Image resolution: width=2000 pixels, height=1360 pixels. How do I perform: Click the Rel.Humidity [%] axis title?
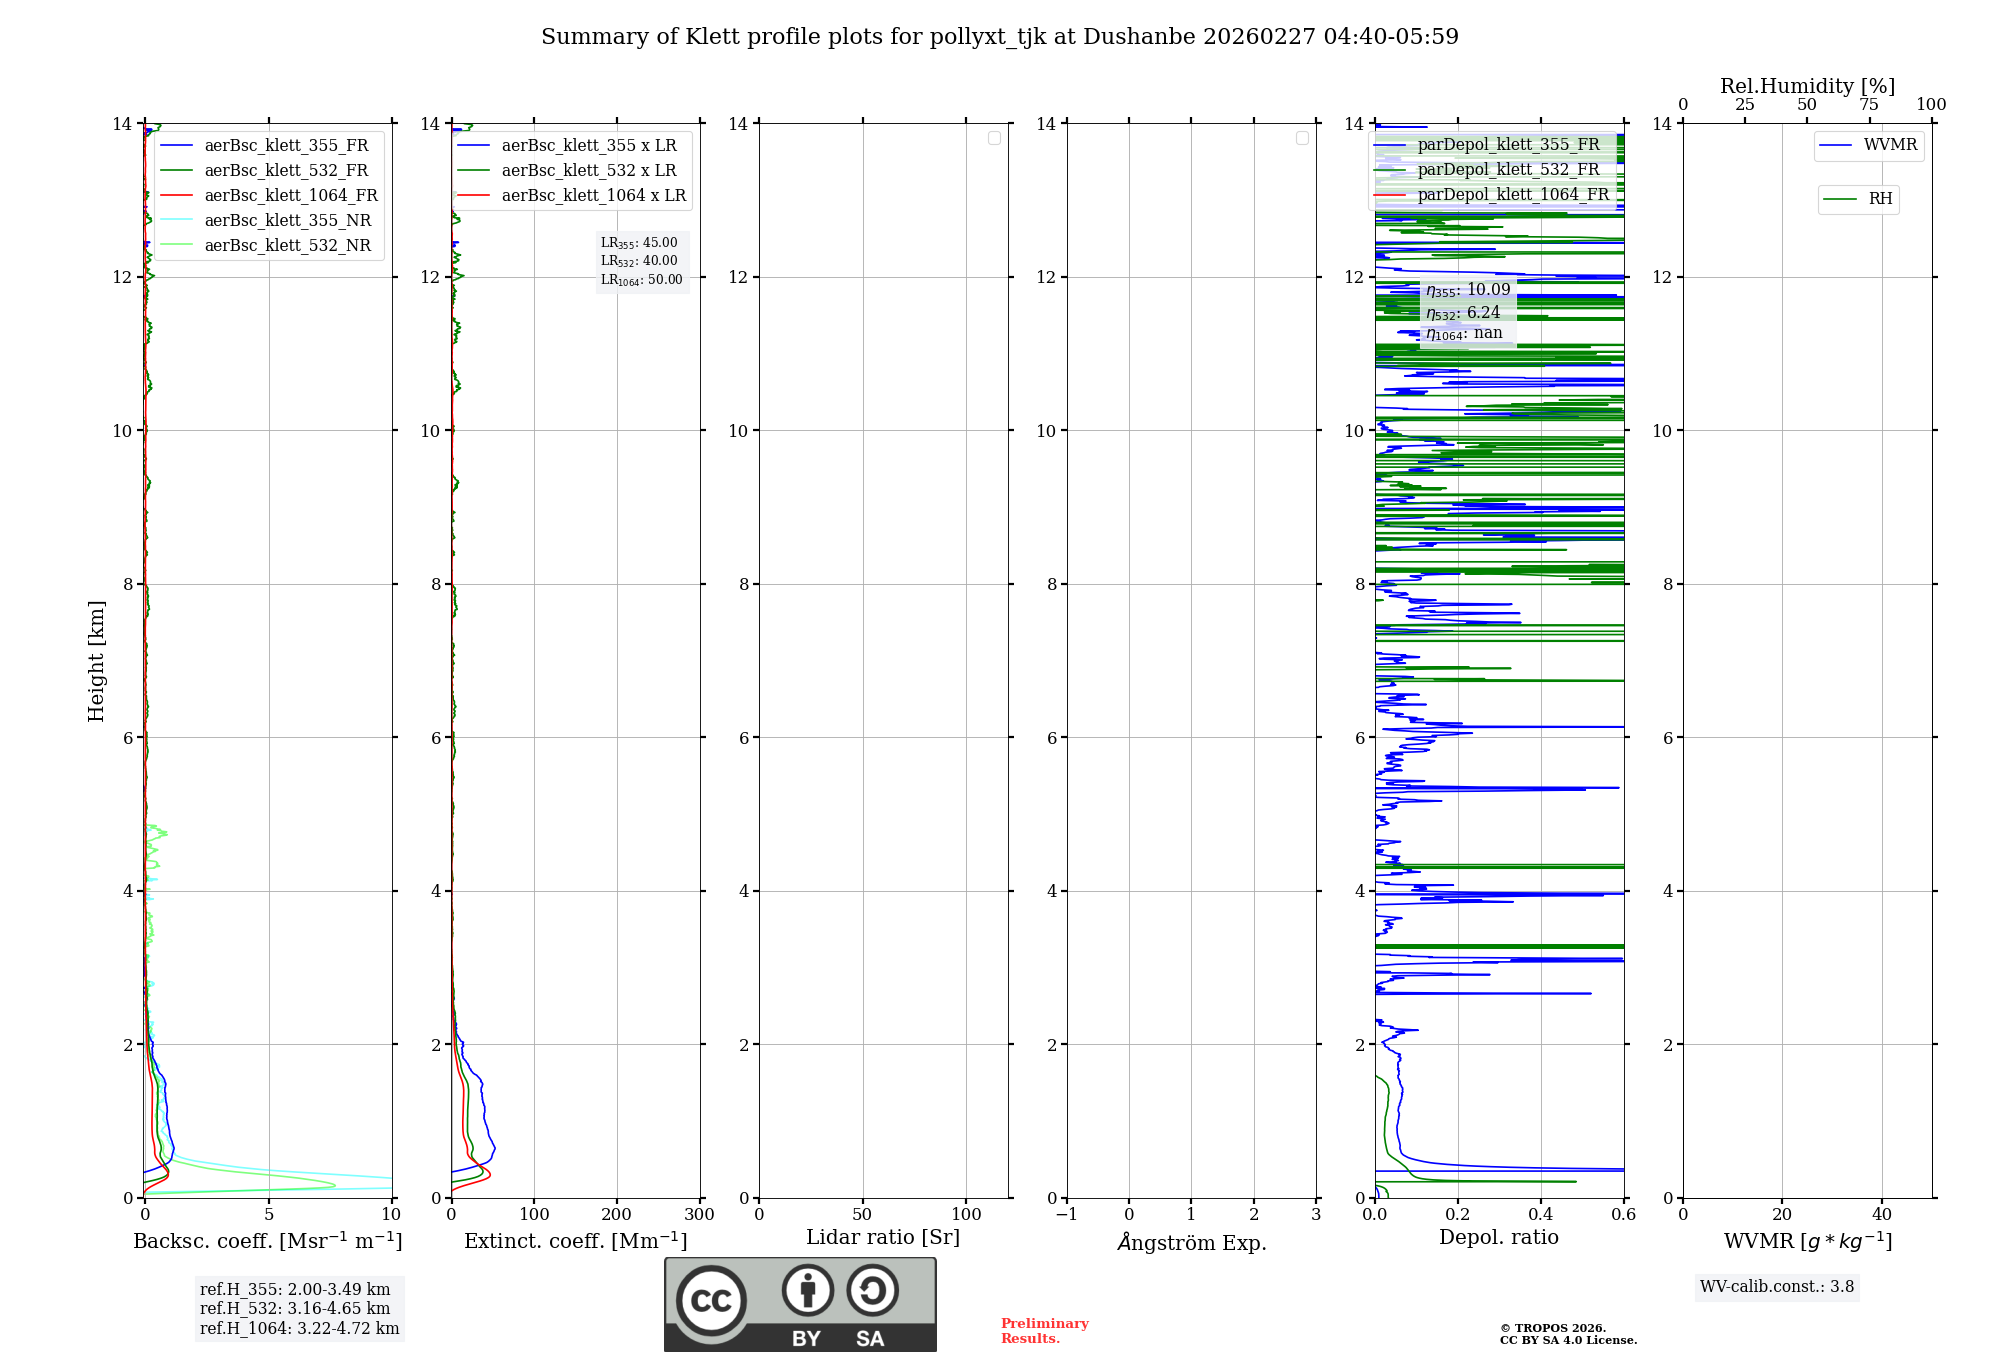click(1807, 86)
